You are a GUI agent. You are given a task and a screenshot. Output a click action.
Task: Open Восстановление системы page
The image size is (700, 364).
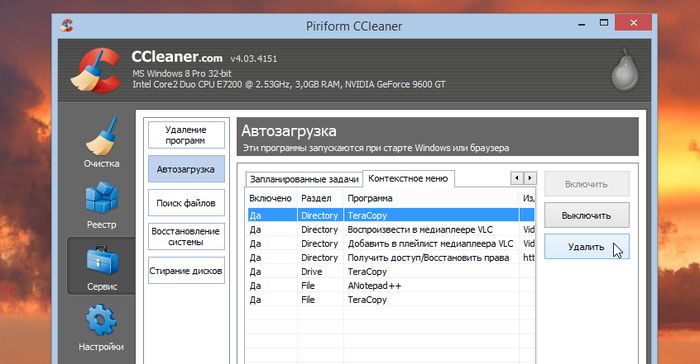[186, 236]
